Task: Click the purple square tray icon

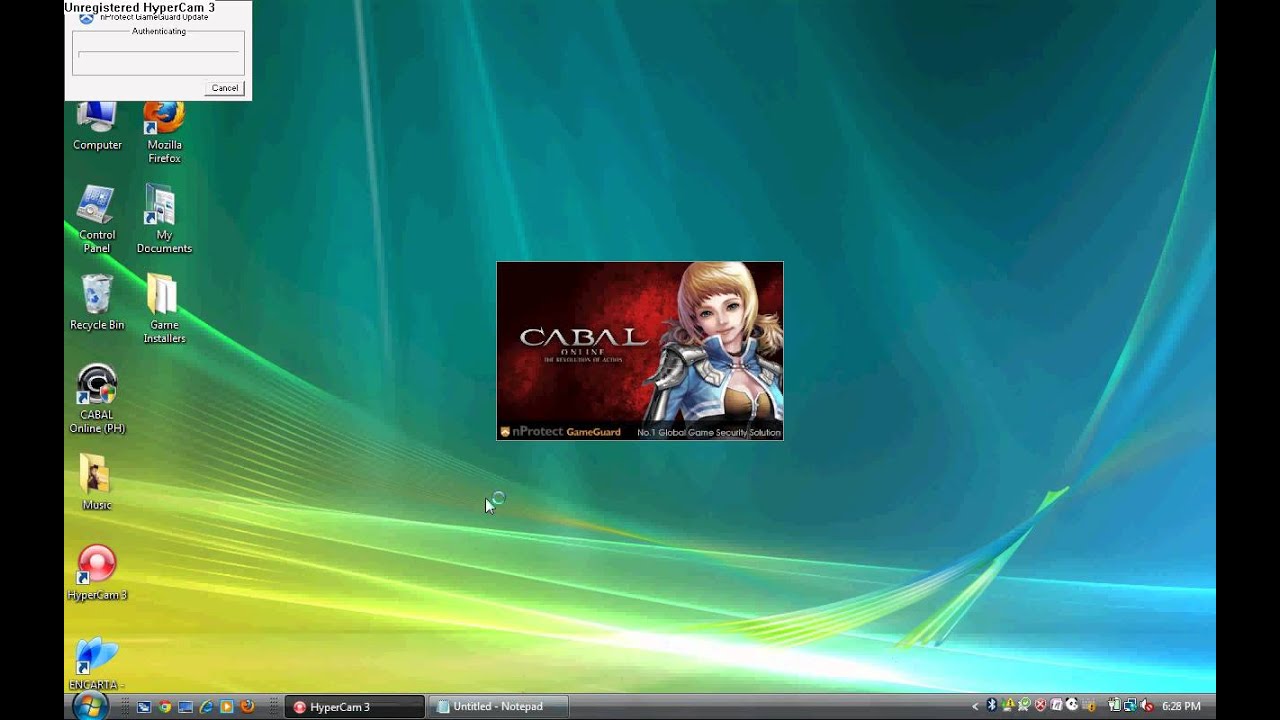Action: click(x=1056, y=706)
